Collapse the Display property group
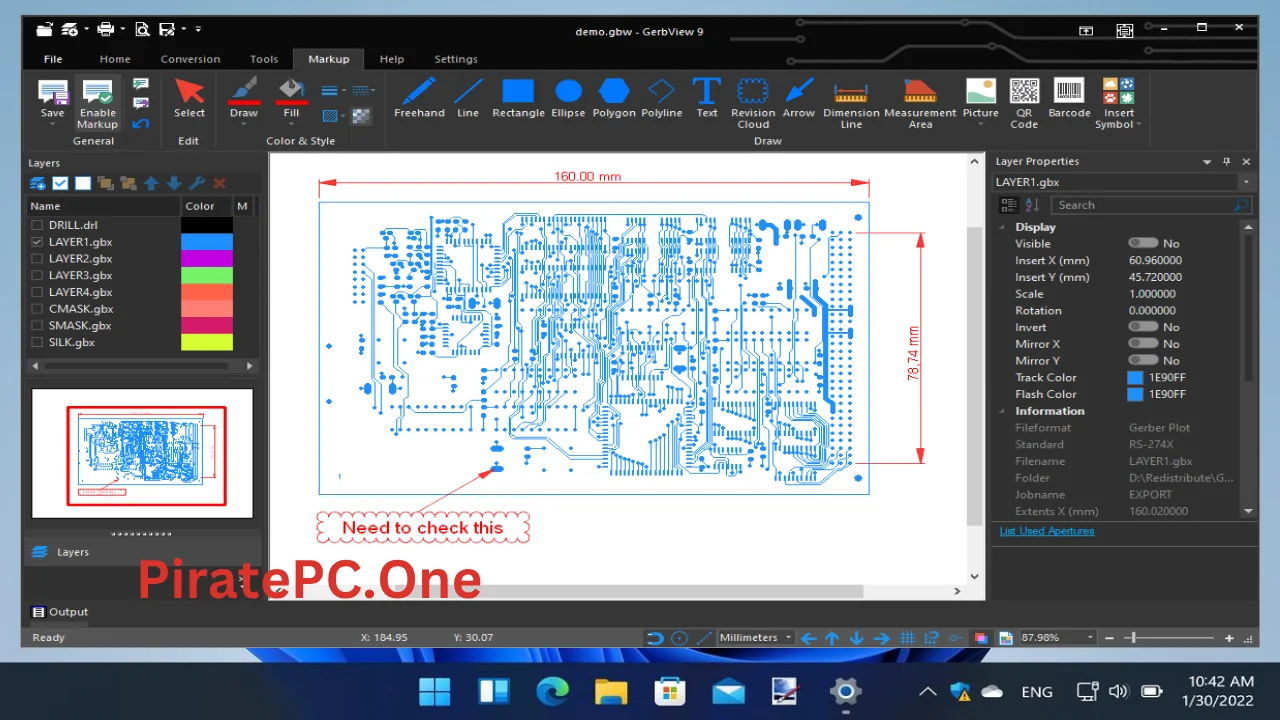The height and width of the screenshot is (720, 1280). point(1003,227)
